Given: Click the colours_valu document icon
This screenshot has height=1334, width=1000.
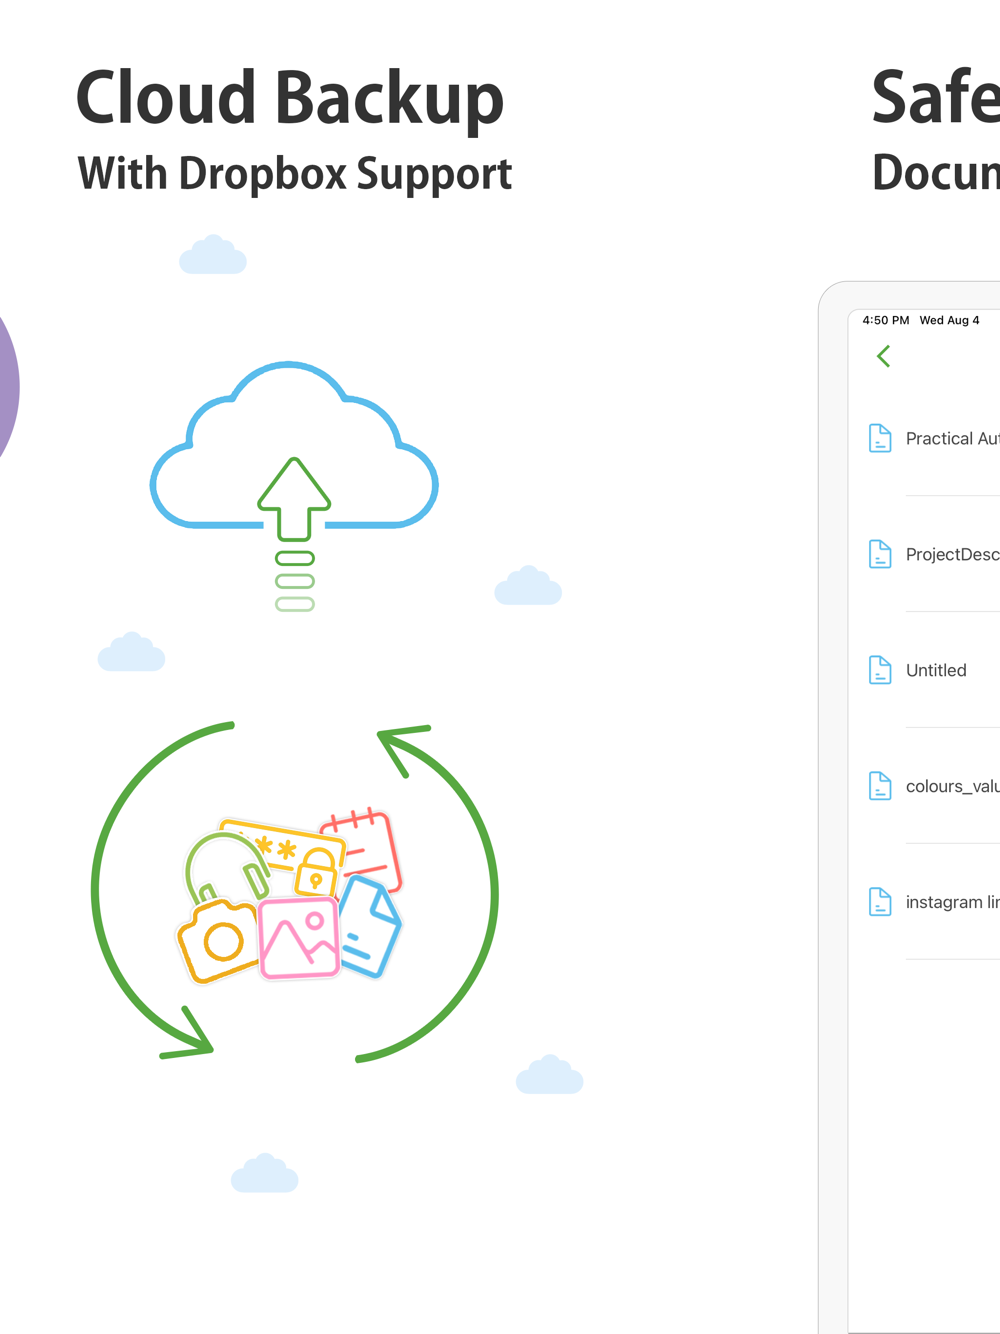Looking at the screenshot, I should click(880, 786).
